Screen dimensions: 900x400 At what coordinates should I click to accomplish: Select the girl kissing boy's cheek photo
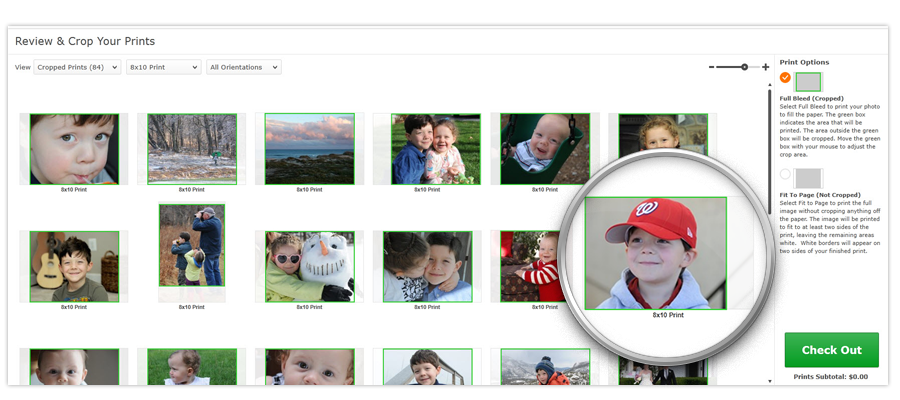click(x=428, y=266)
